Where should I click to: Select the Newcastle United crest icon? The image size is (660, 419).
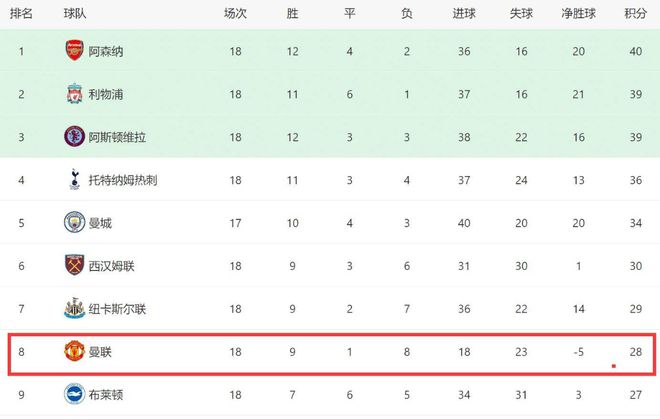(x=75, y=308)
